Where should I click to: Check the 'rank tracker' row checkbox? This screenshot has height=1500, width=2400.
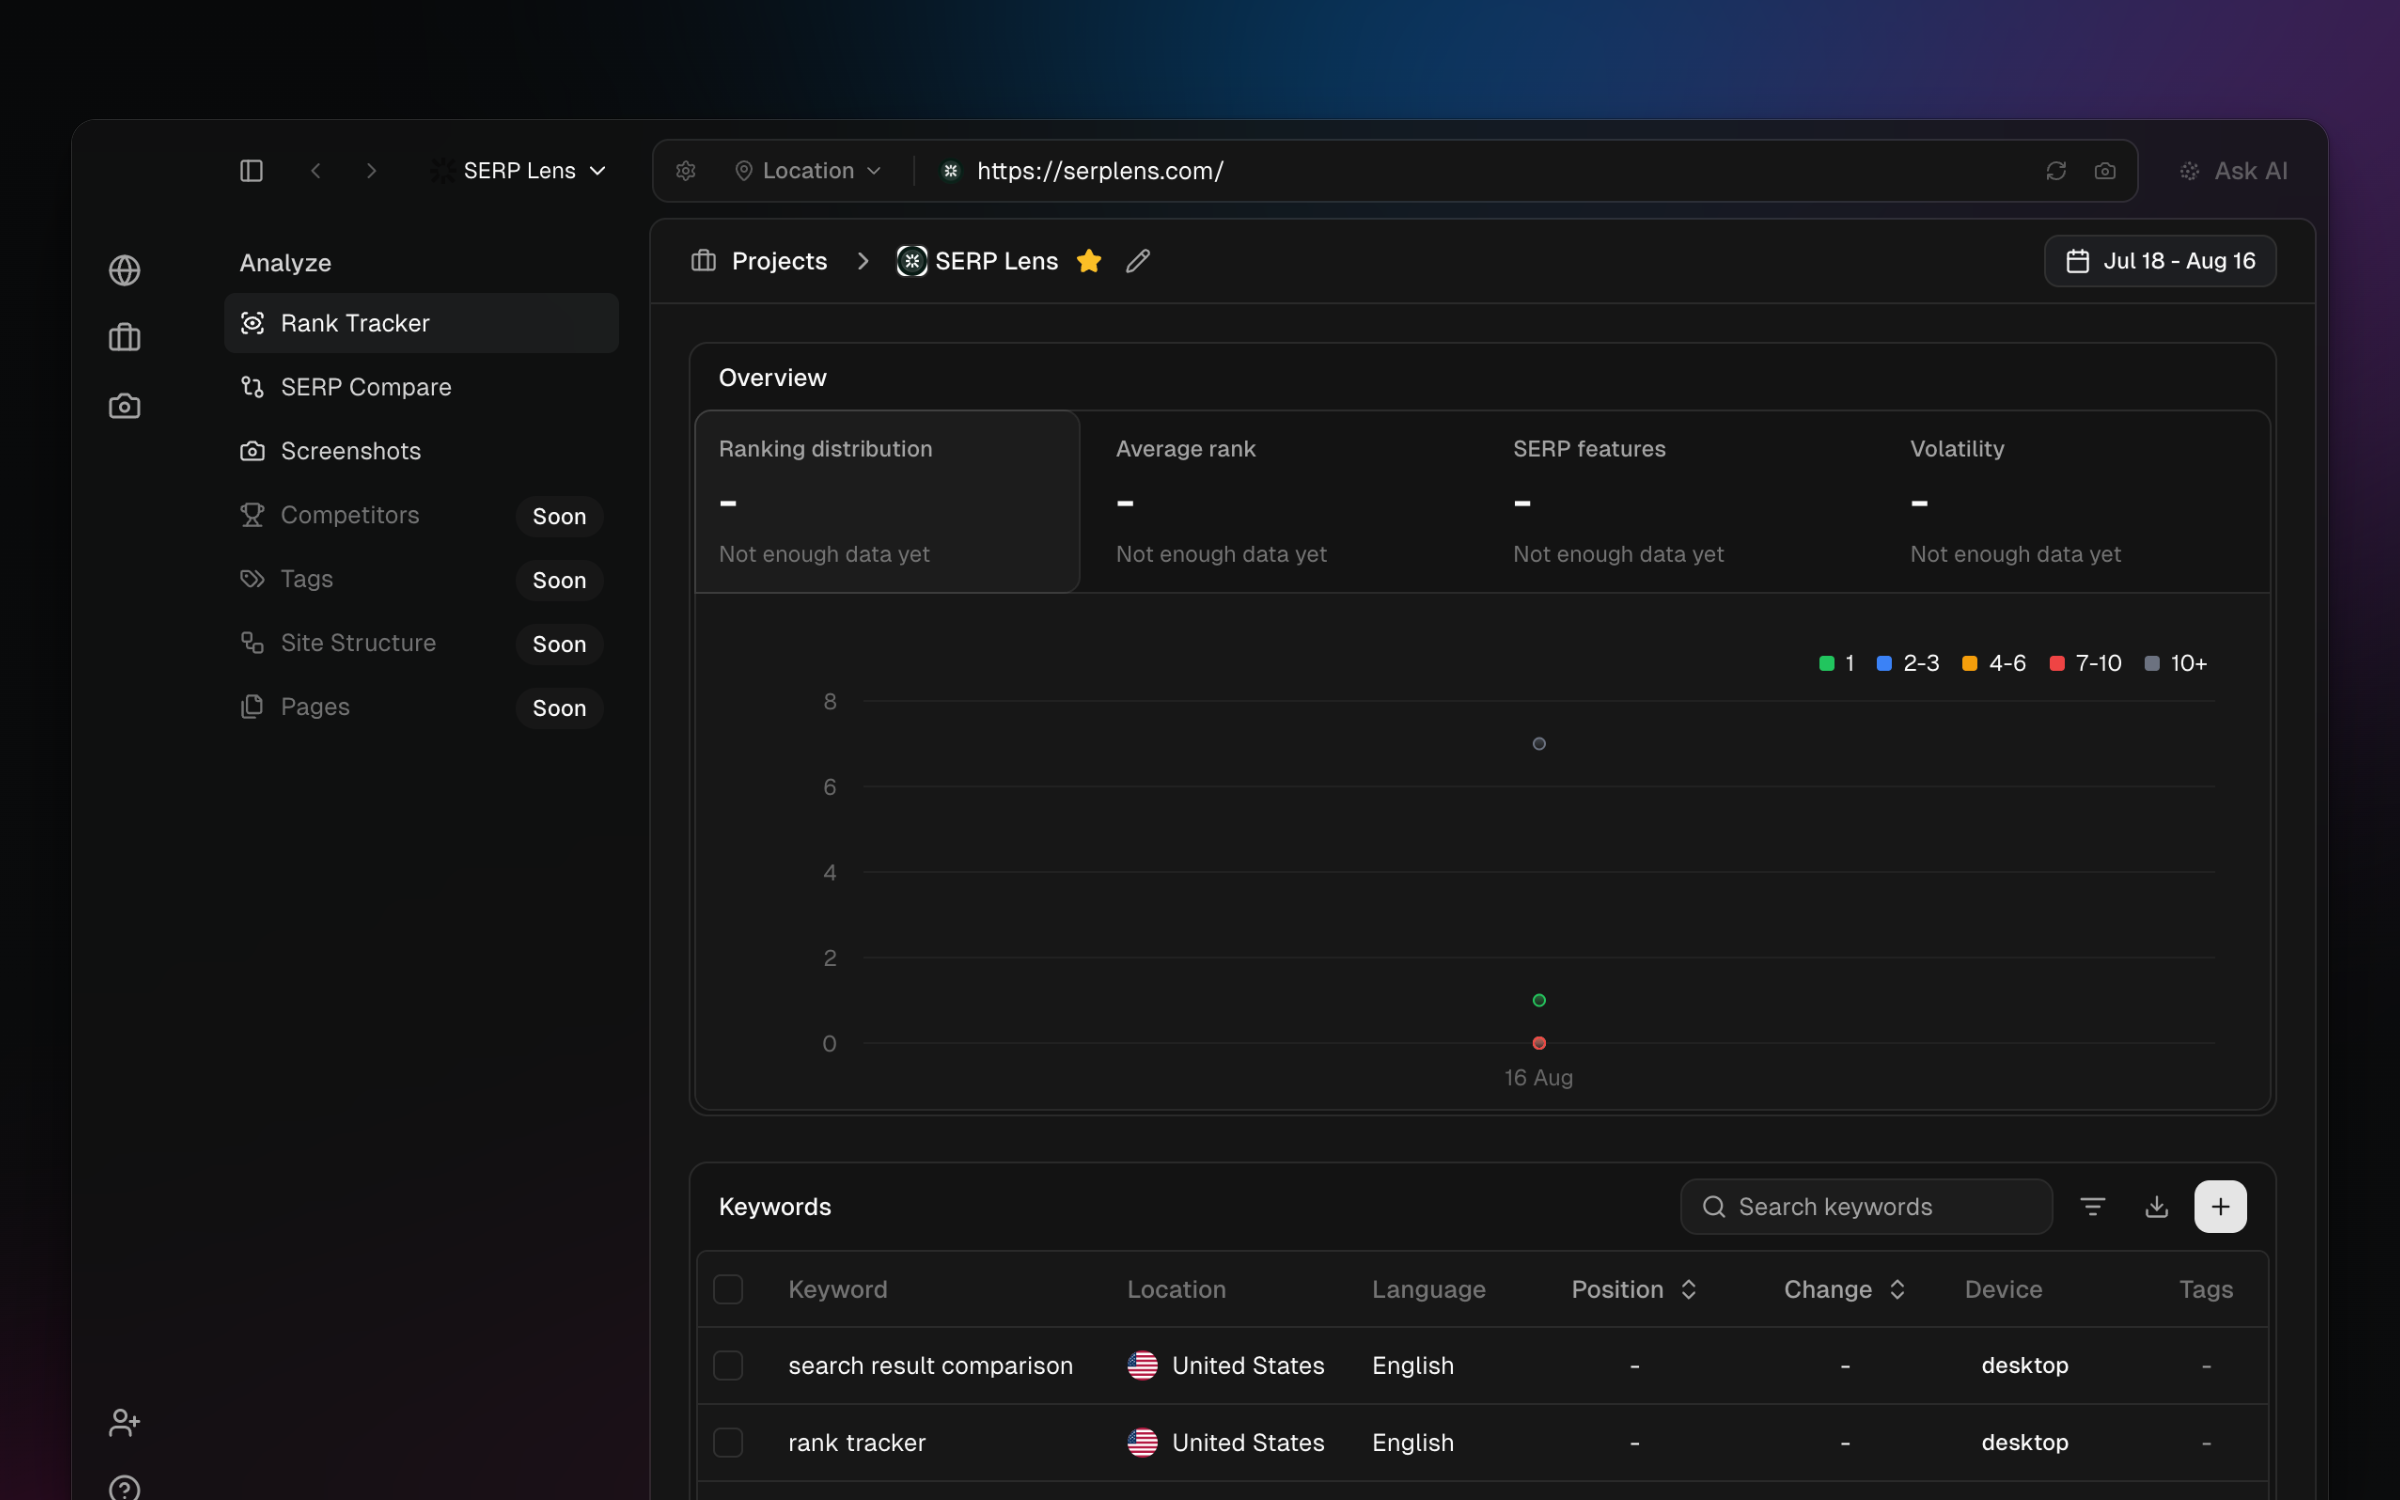pyautogui.click(x=727, y=1442)
